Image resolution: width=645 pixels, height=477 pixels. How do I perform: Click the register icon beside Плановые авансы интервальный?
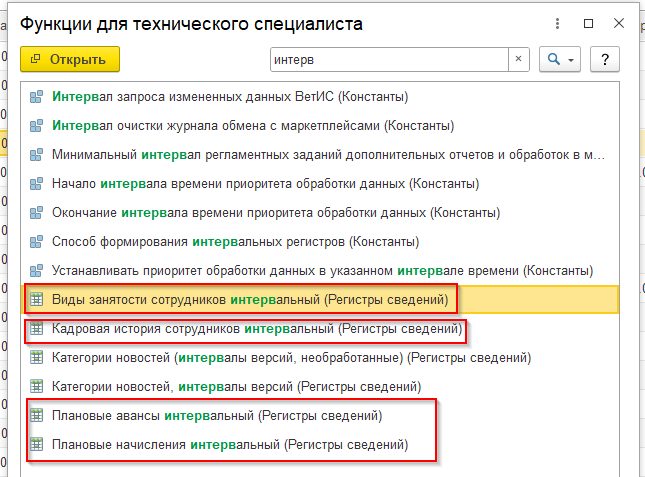coord(37,416)
